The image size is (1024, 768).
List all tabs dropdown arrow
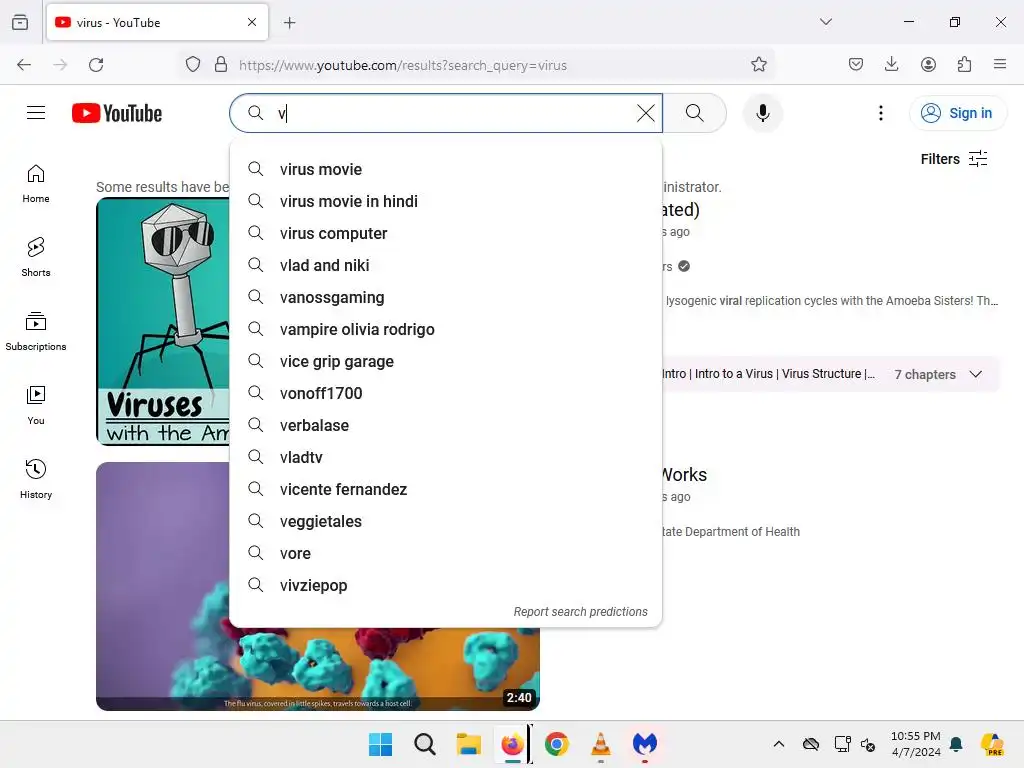click(x=825, y=22)
